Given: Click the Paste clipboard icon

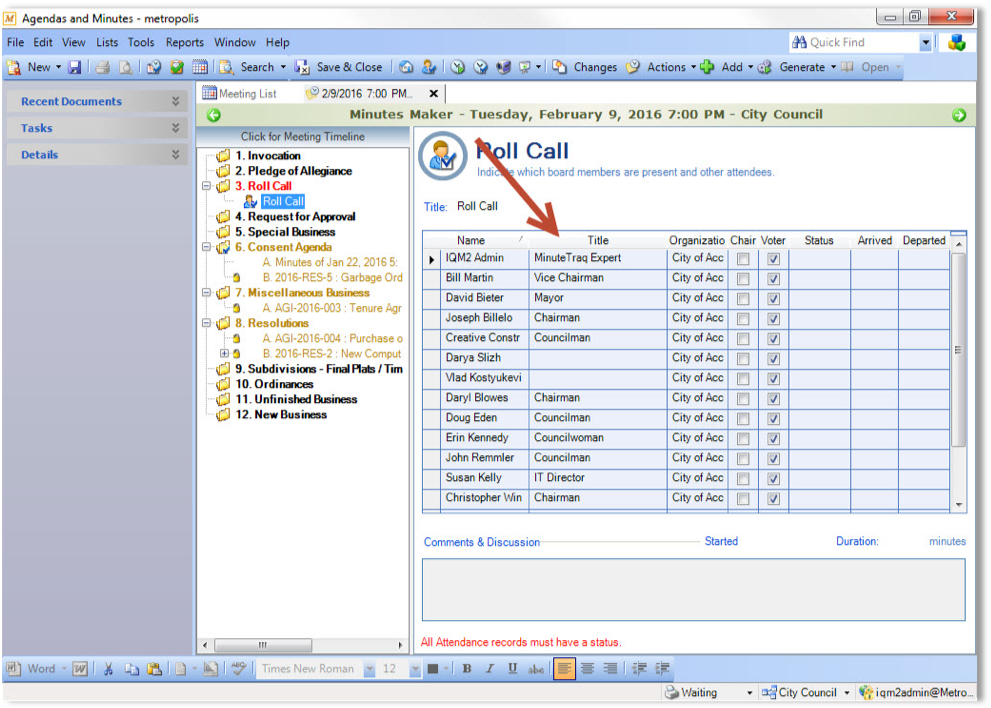Looking at the screenshot, I should pyautogui.click(x=154, y=669).
